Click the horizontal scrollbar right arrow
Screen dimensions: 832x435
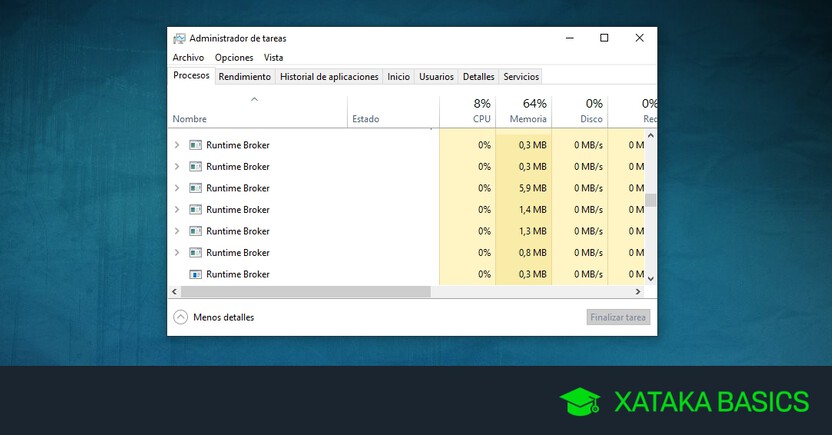(x=638, y=291)
